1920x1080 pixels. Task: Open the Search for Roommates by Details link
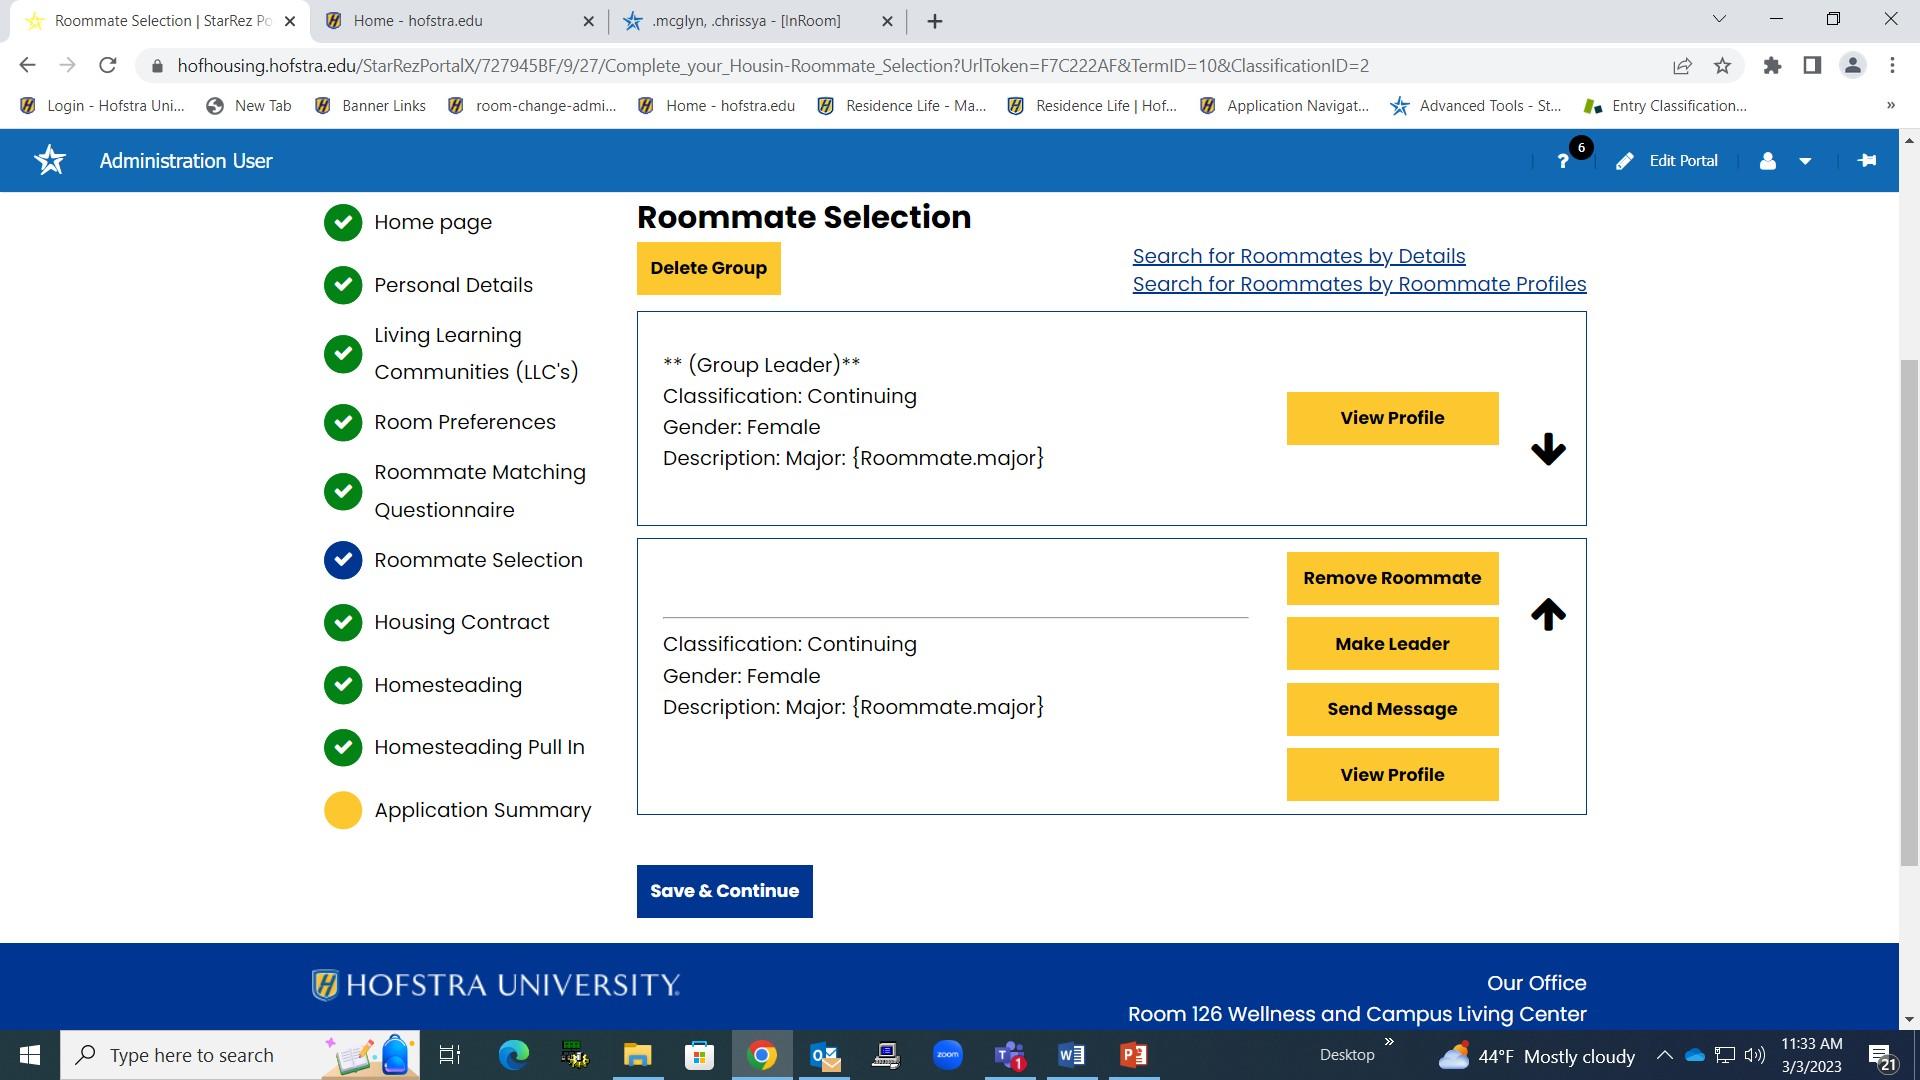[x=1298, y=256]
